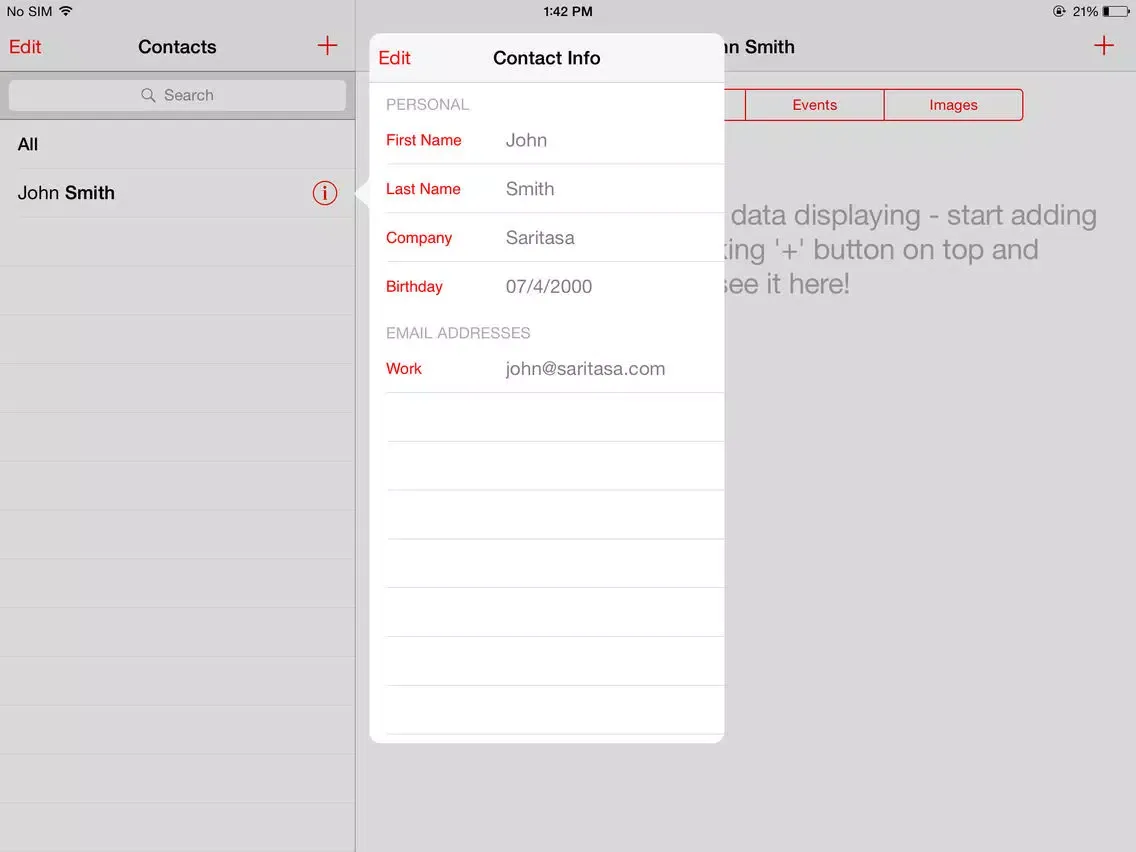Screen dimensions: 1136x852
Task: Tap the Contact Info title
Action: pyautogui.click(x=546, y=58)
